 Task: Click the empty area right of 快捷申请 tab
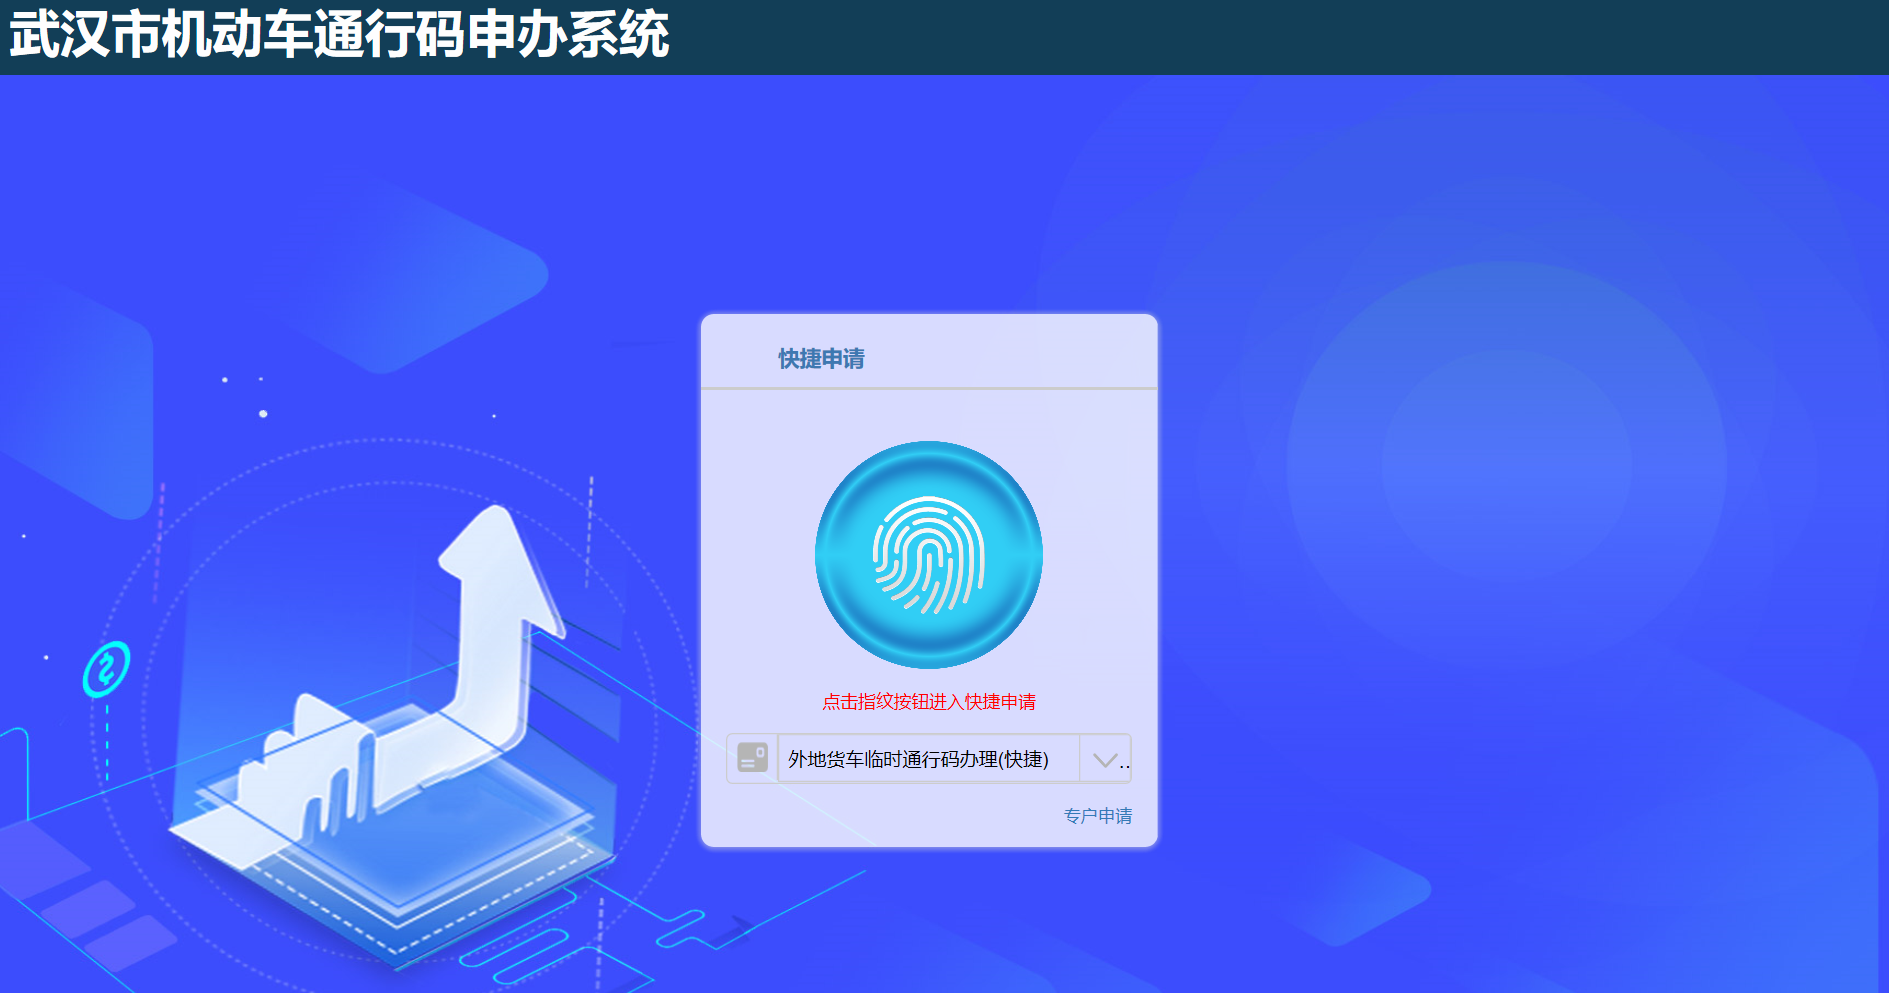1010,356
